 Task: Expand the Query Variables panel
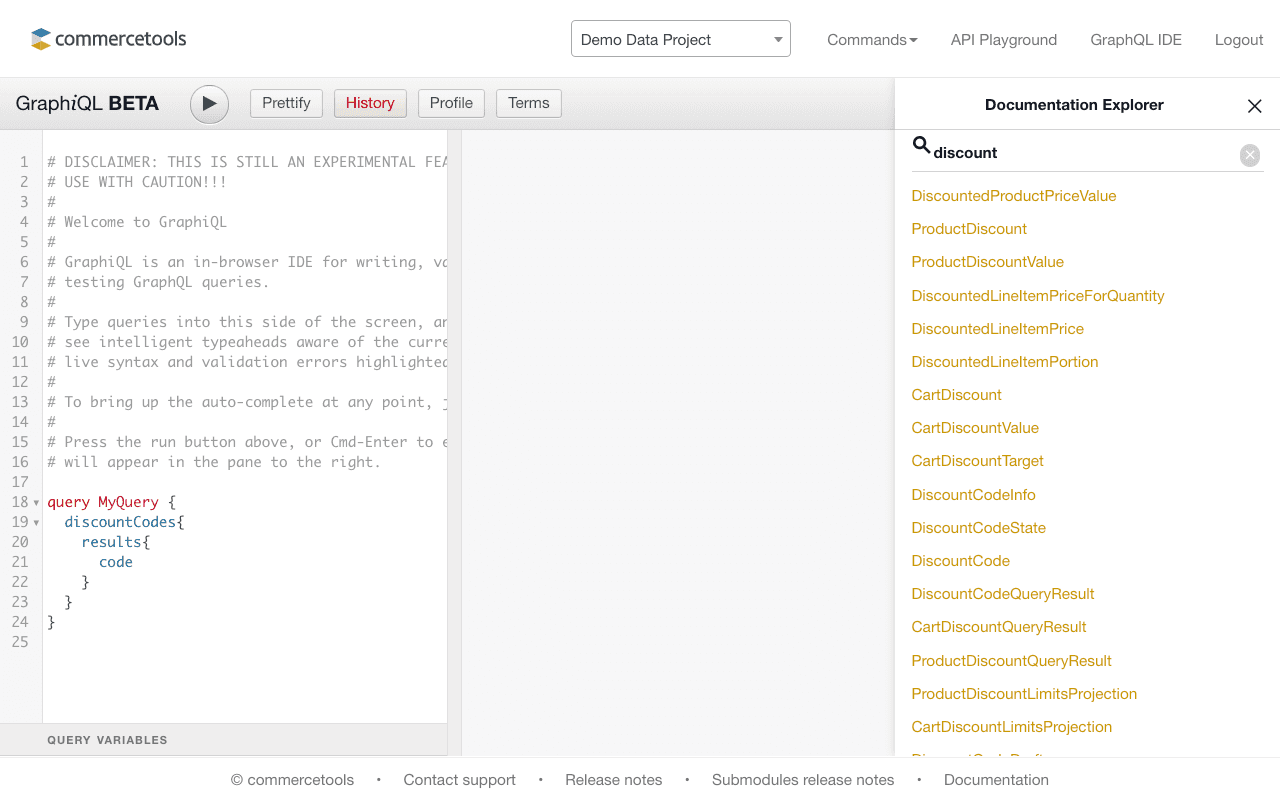(x=107, y=740)
